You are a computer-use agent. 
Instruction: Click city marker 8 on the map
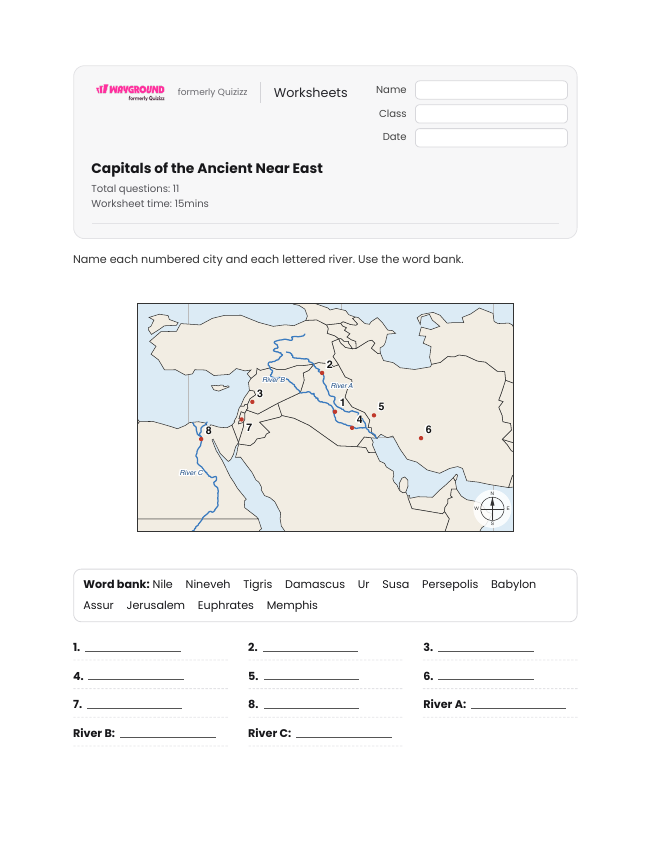click(x=201, y=439)
